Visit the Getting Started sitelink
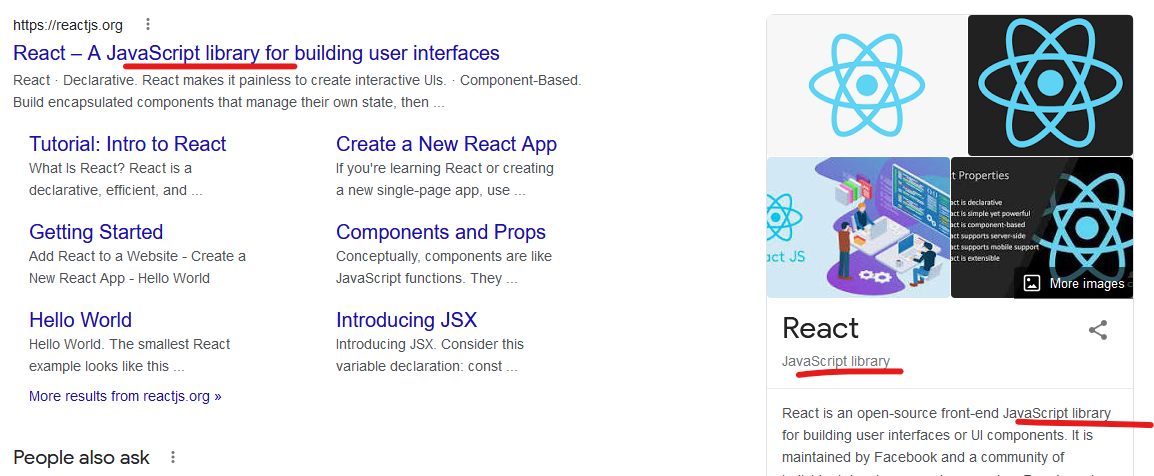 pyautogui.click(x=96, y=232)
